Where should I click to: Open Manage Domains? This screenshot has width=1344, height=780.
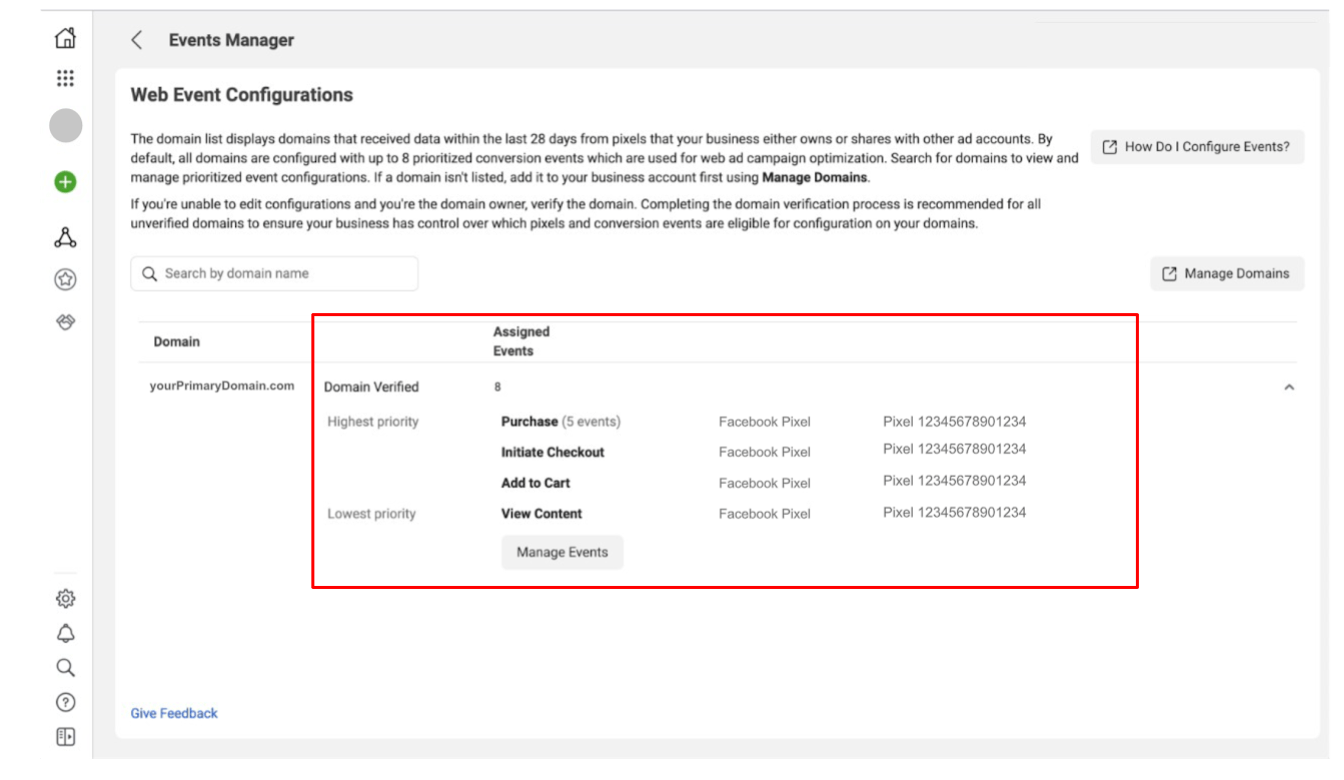[1227, 273]
